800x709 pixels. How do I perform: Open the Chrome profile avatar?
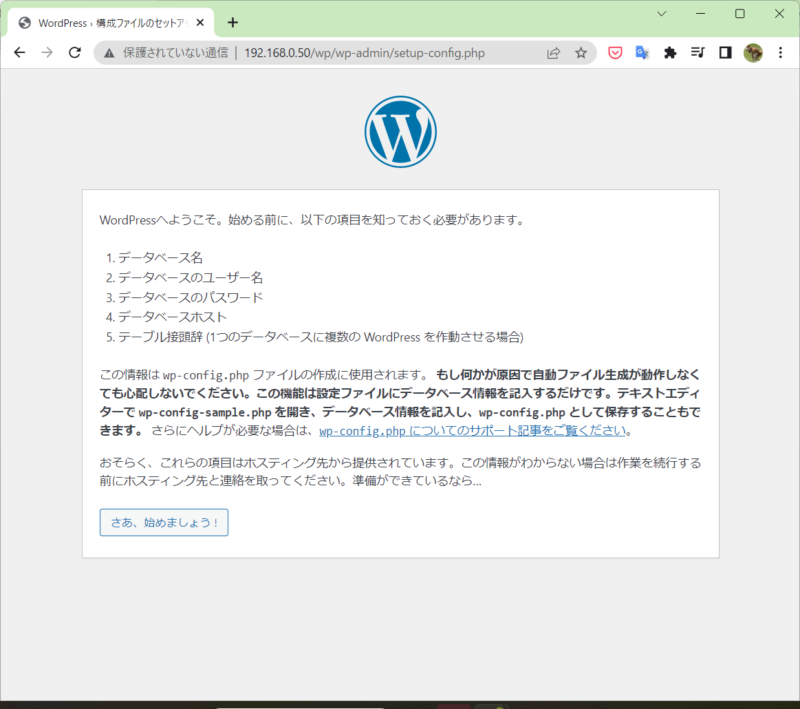coord(753,53)
